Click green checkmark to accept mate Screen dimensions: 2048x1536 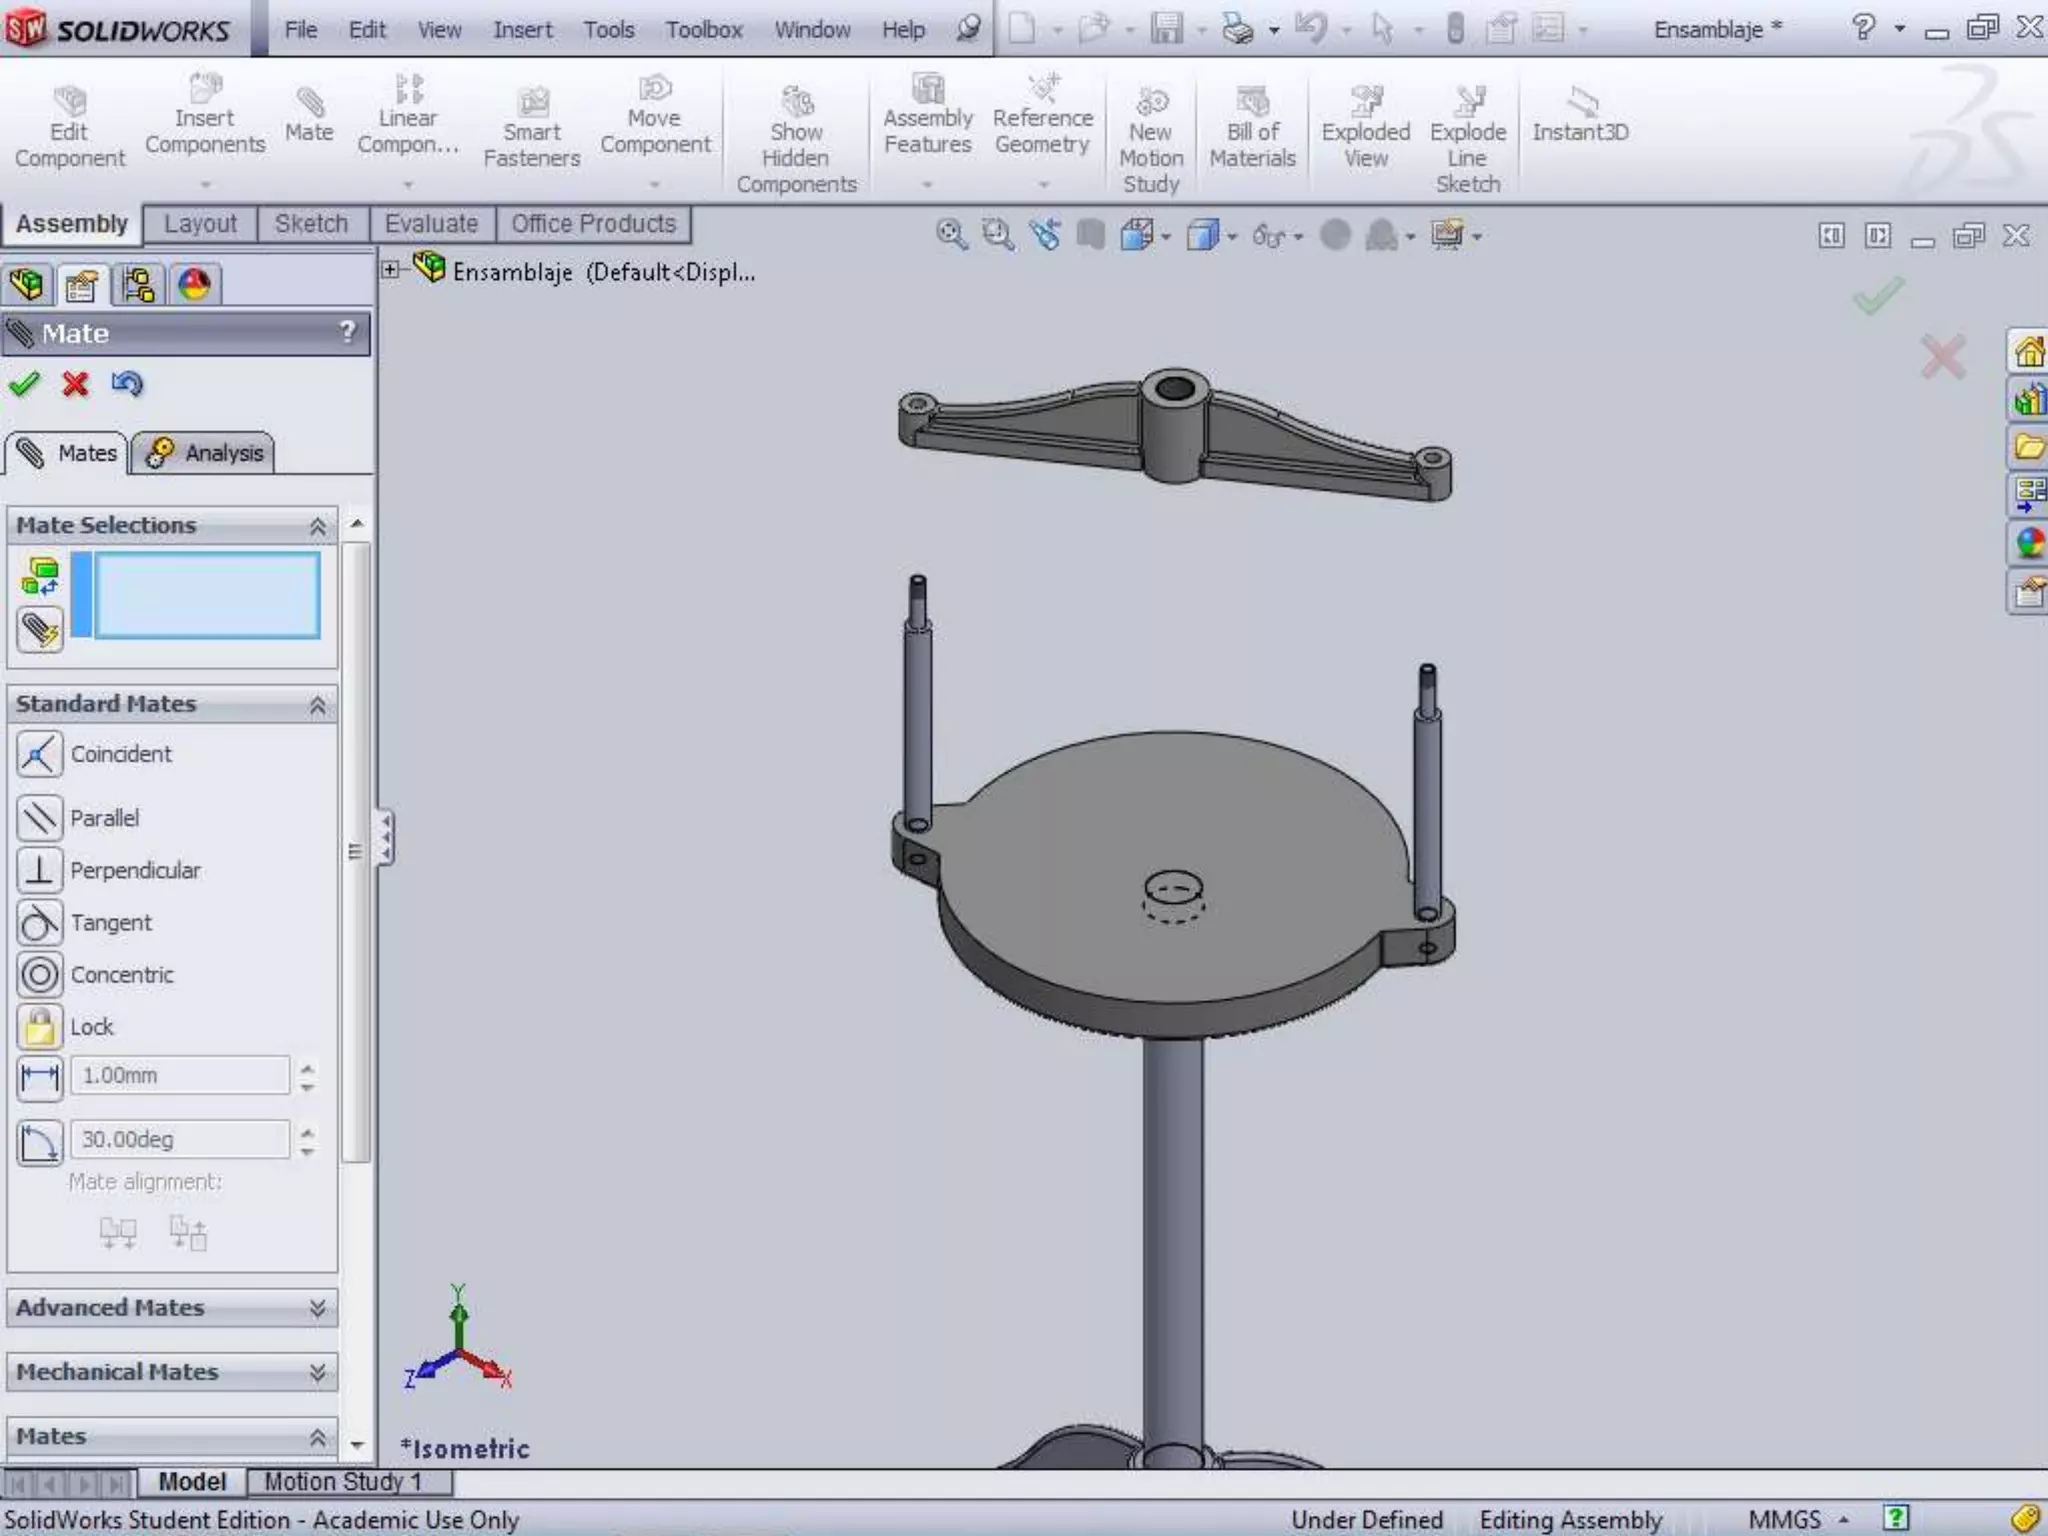pos(24,384)
